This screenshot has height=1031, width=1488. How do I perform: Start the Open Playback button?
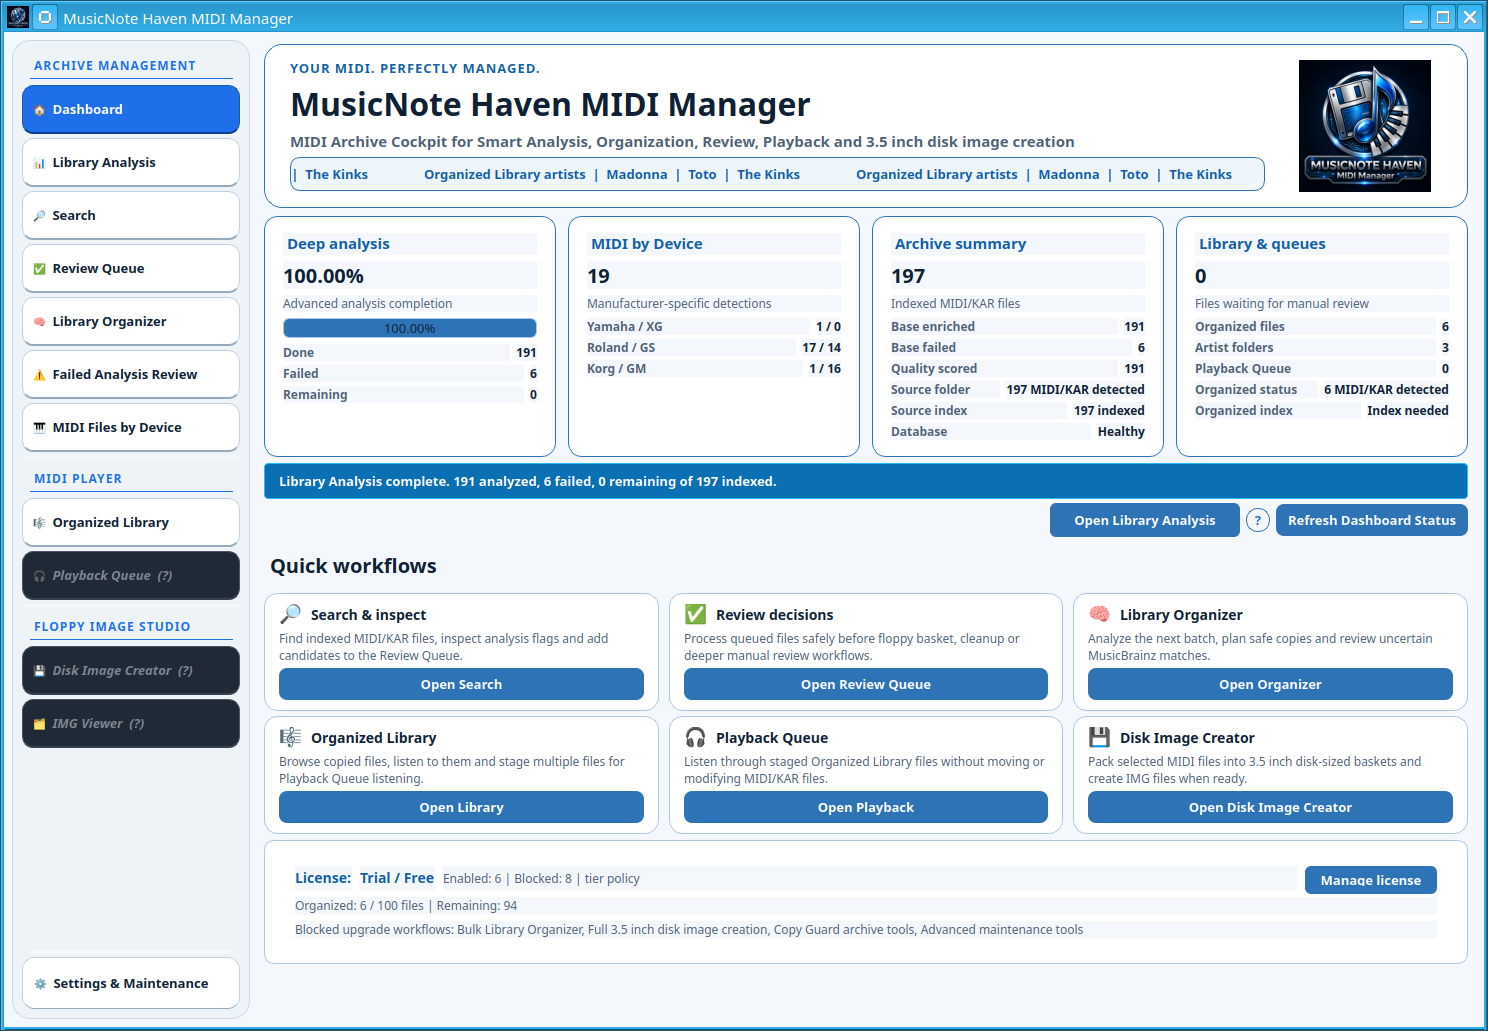pos(866,807)
